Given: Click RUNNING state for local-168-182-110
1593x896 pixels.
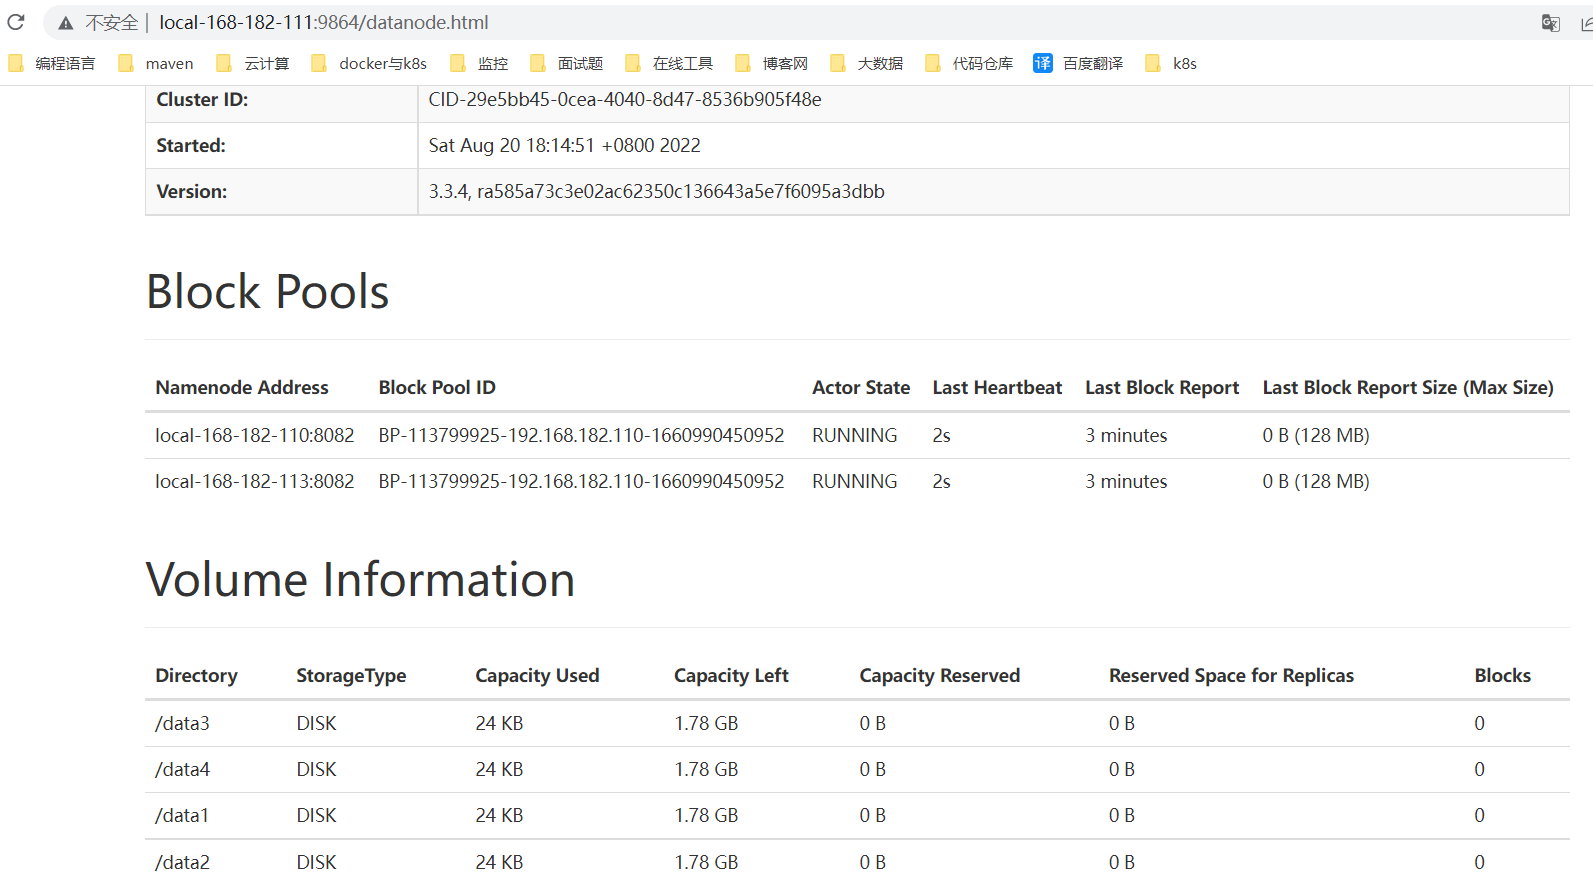Looking at the screenshot, I should point(855,435).
